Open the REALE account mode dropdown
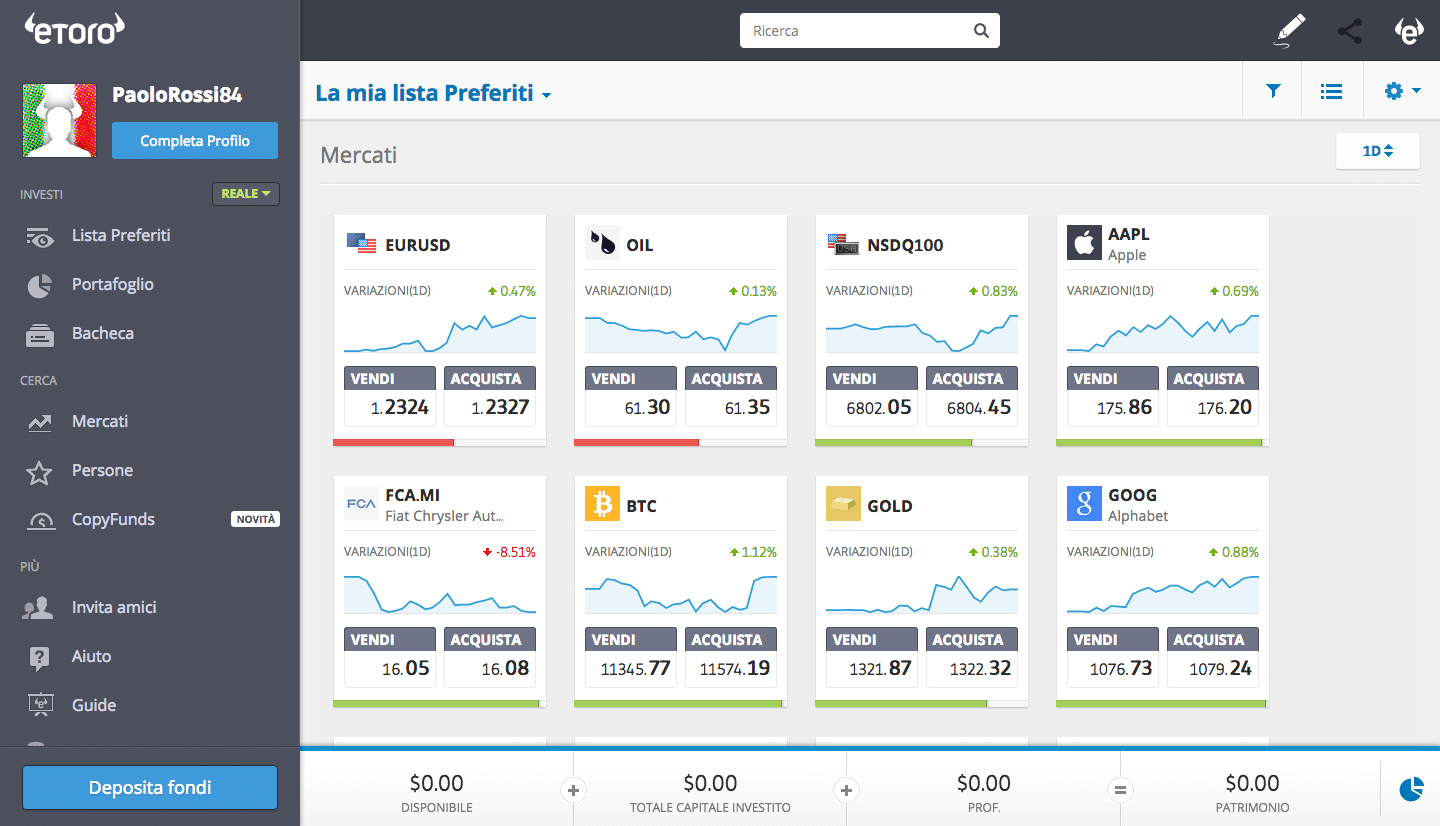1440x826 pixels. (245, 194)
